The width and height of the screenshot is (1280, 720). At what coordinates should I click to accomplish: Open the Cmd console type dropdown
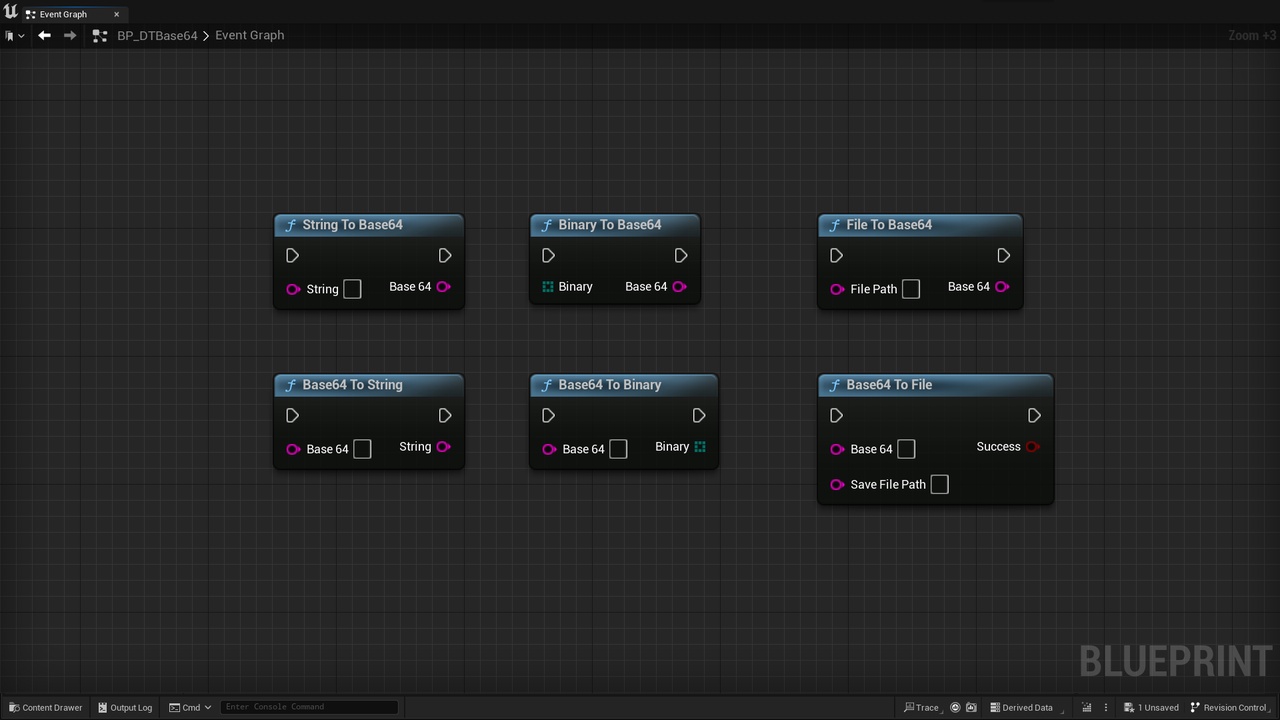[190, 707]
